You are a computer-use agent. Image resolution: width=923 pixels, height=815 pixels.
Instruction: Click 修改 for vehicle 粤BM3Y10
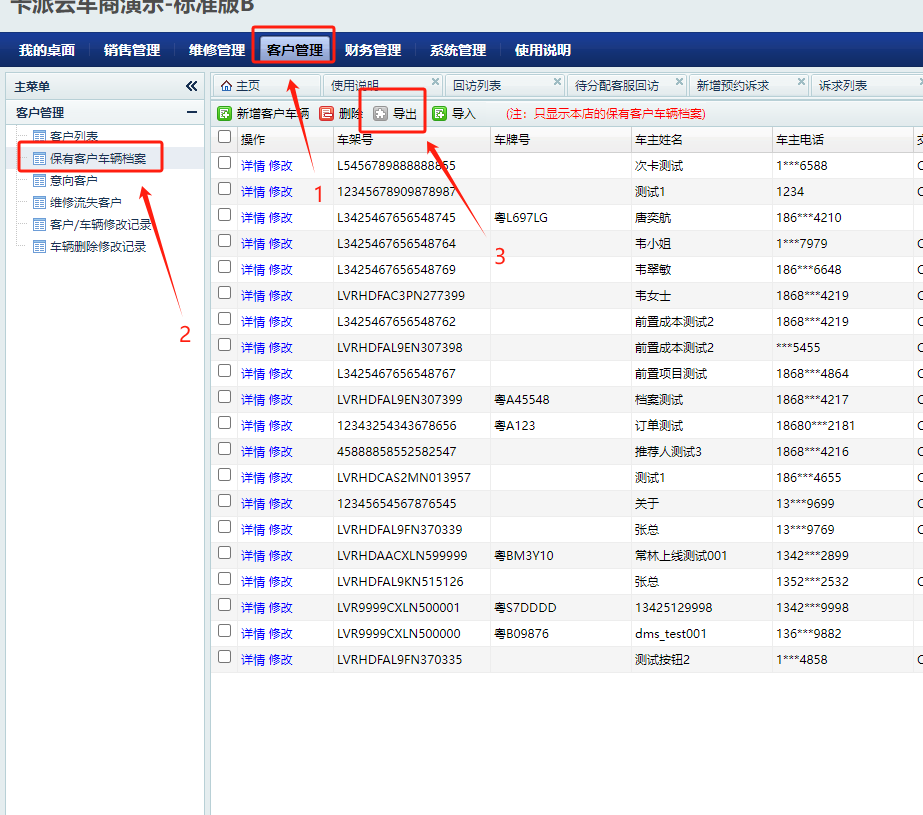[281, 556]
